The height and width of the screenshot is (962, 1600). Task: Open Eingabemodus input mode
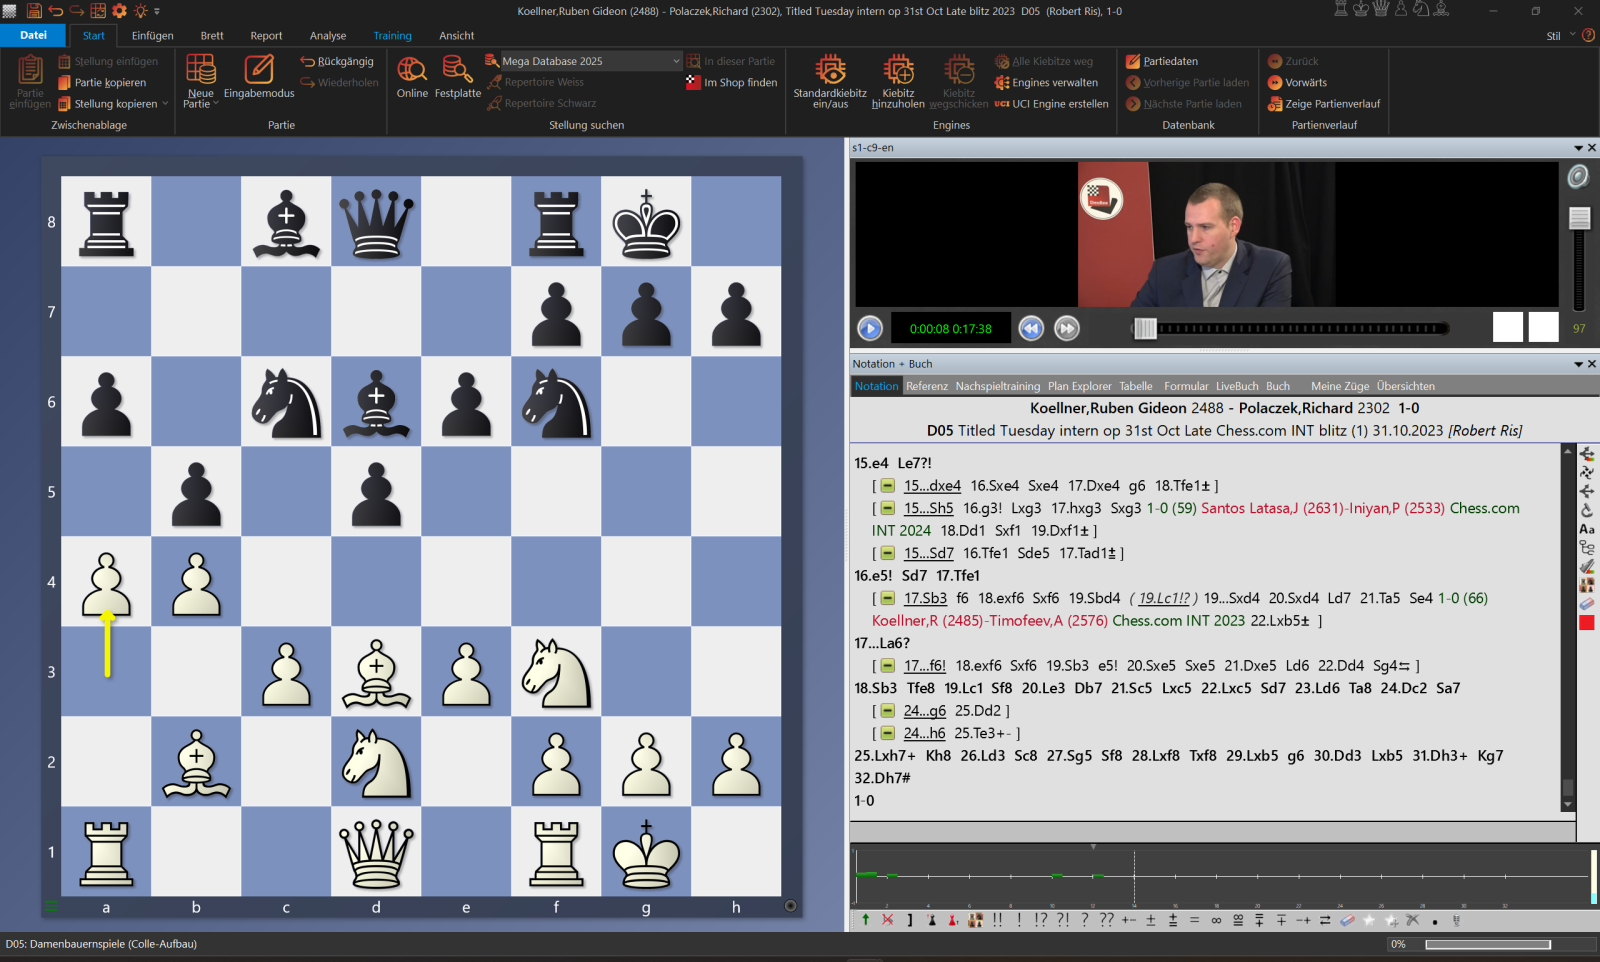[259, 70]
